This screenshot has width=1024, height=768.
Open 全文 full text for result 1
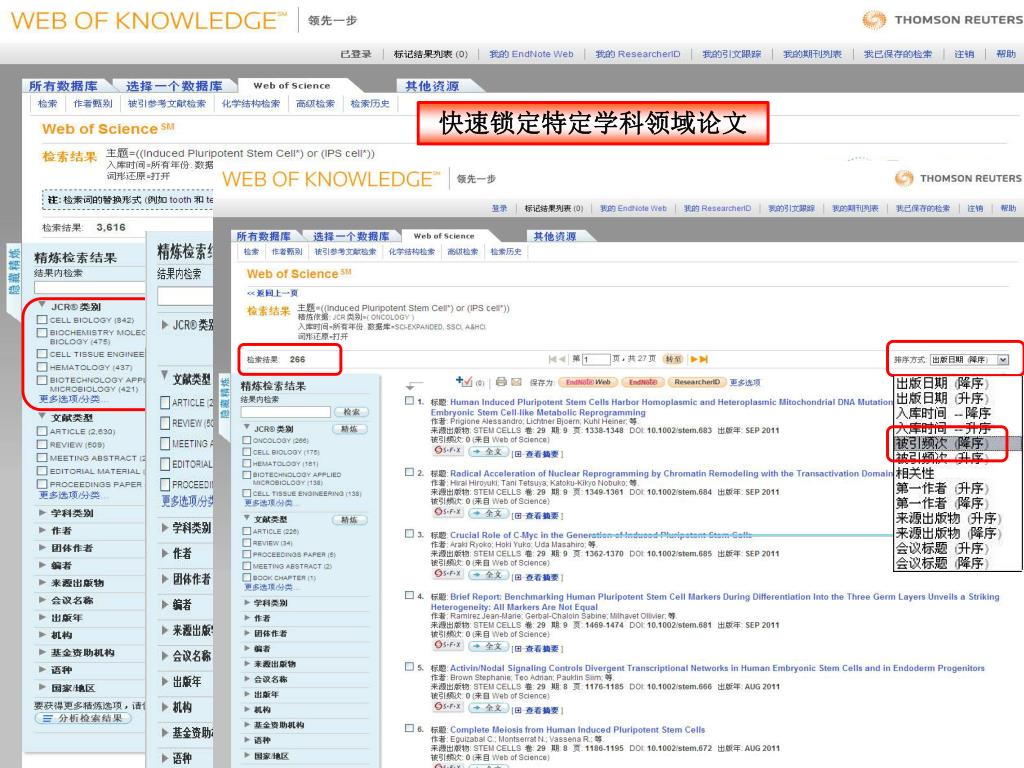487,451
